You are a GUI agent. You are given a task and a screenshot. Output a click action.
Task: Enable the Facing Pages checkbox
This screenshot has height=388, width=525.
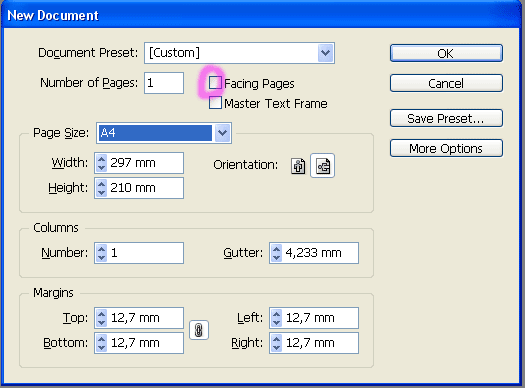(215, 83)
